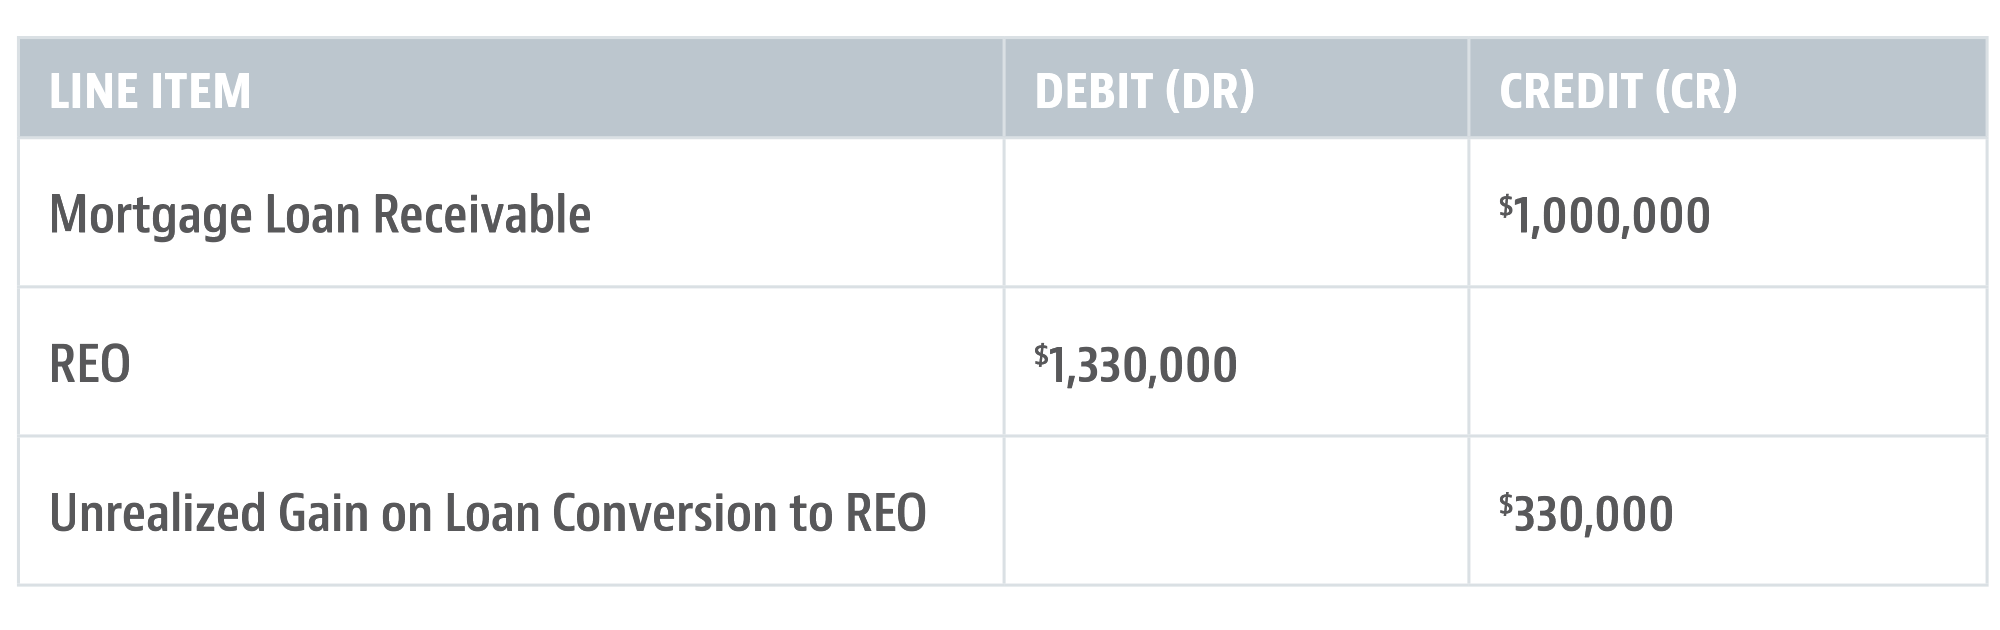This screenshot has height=630, width=2000.
Task: Select the Unrealized Gain on Loan Conversion label
Action: coord(487,513)
